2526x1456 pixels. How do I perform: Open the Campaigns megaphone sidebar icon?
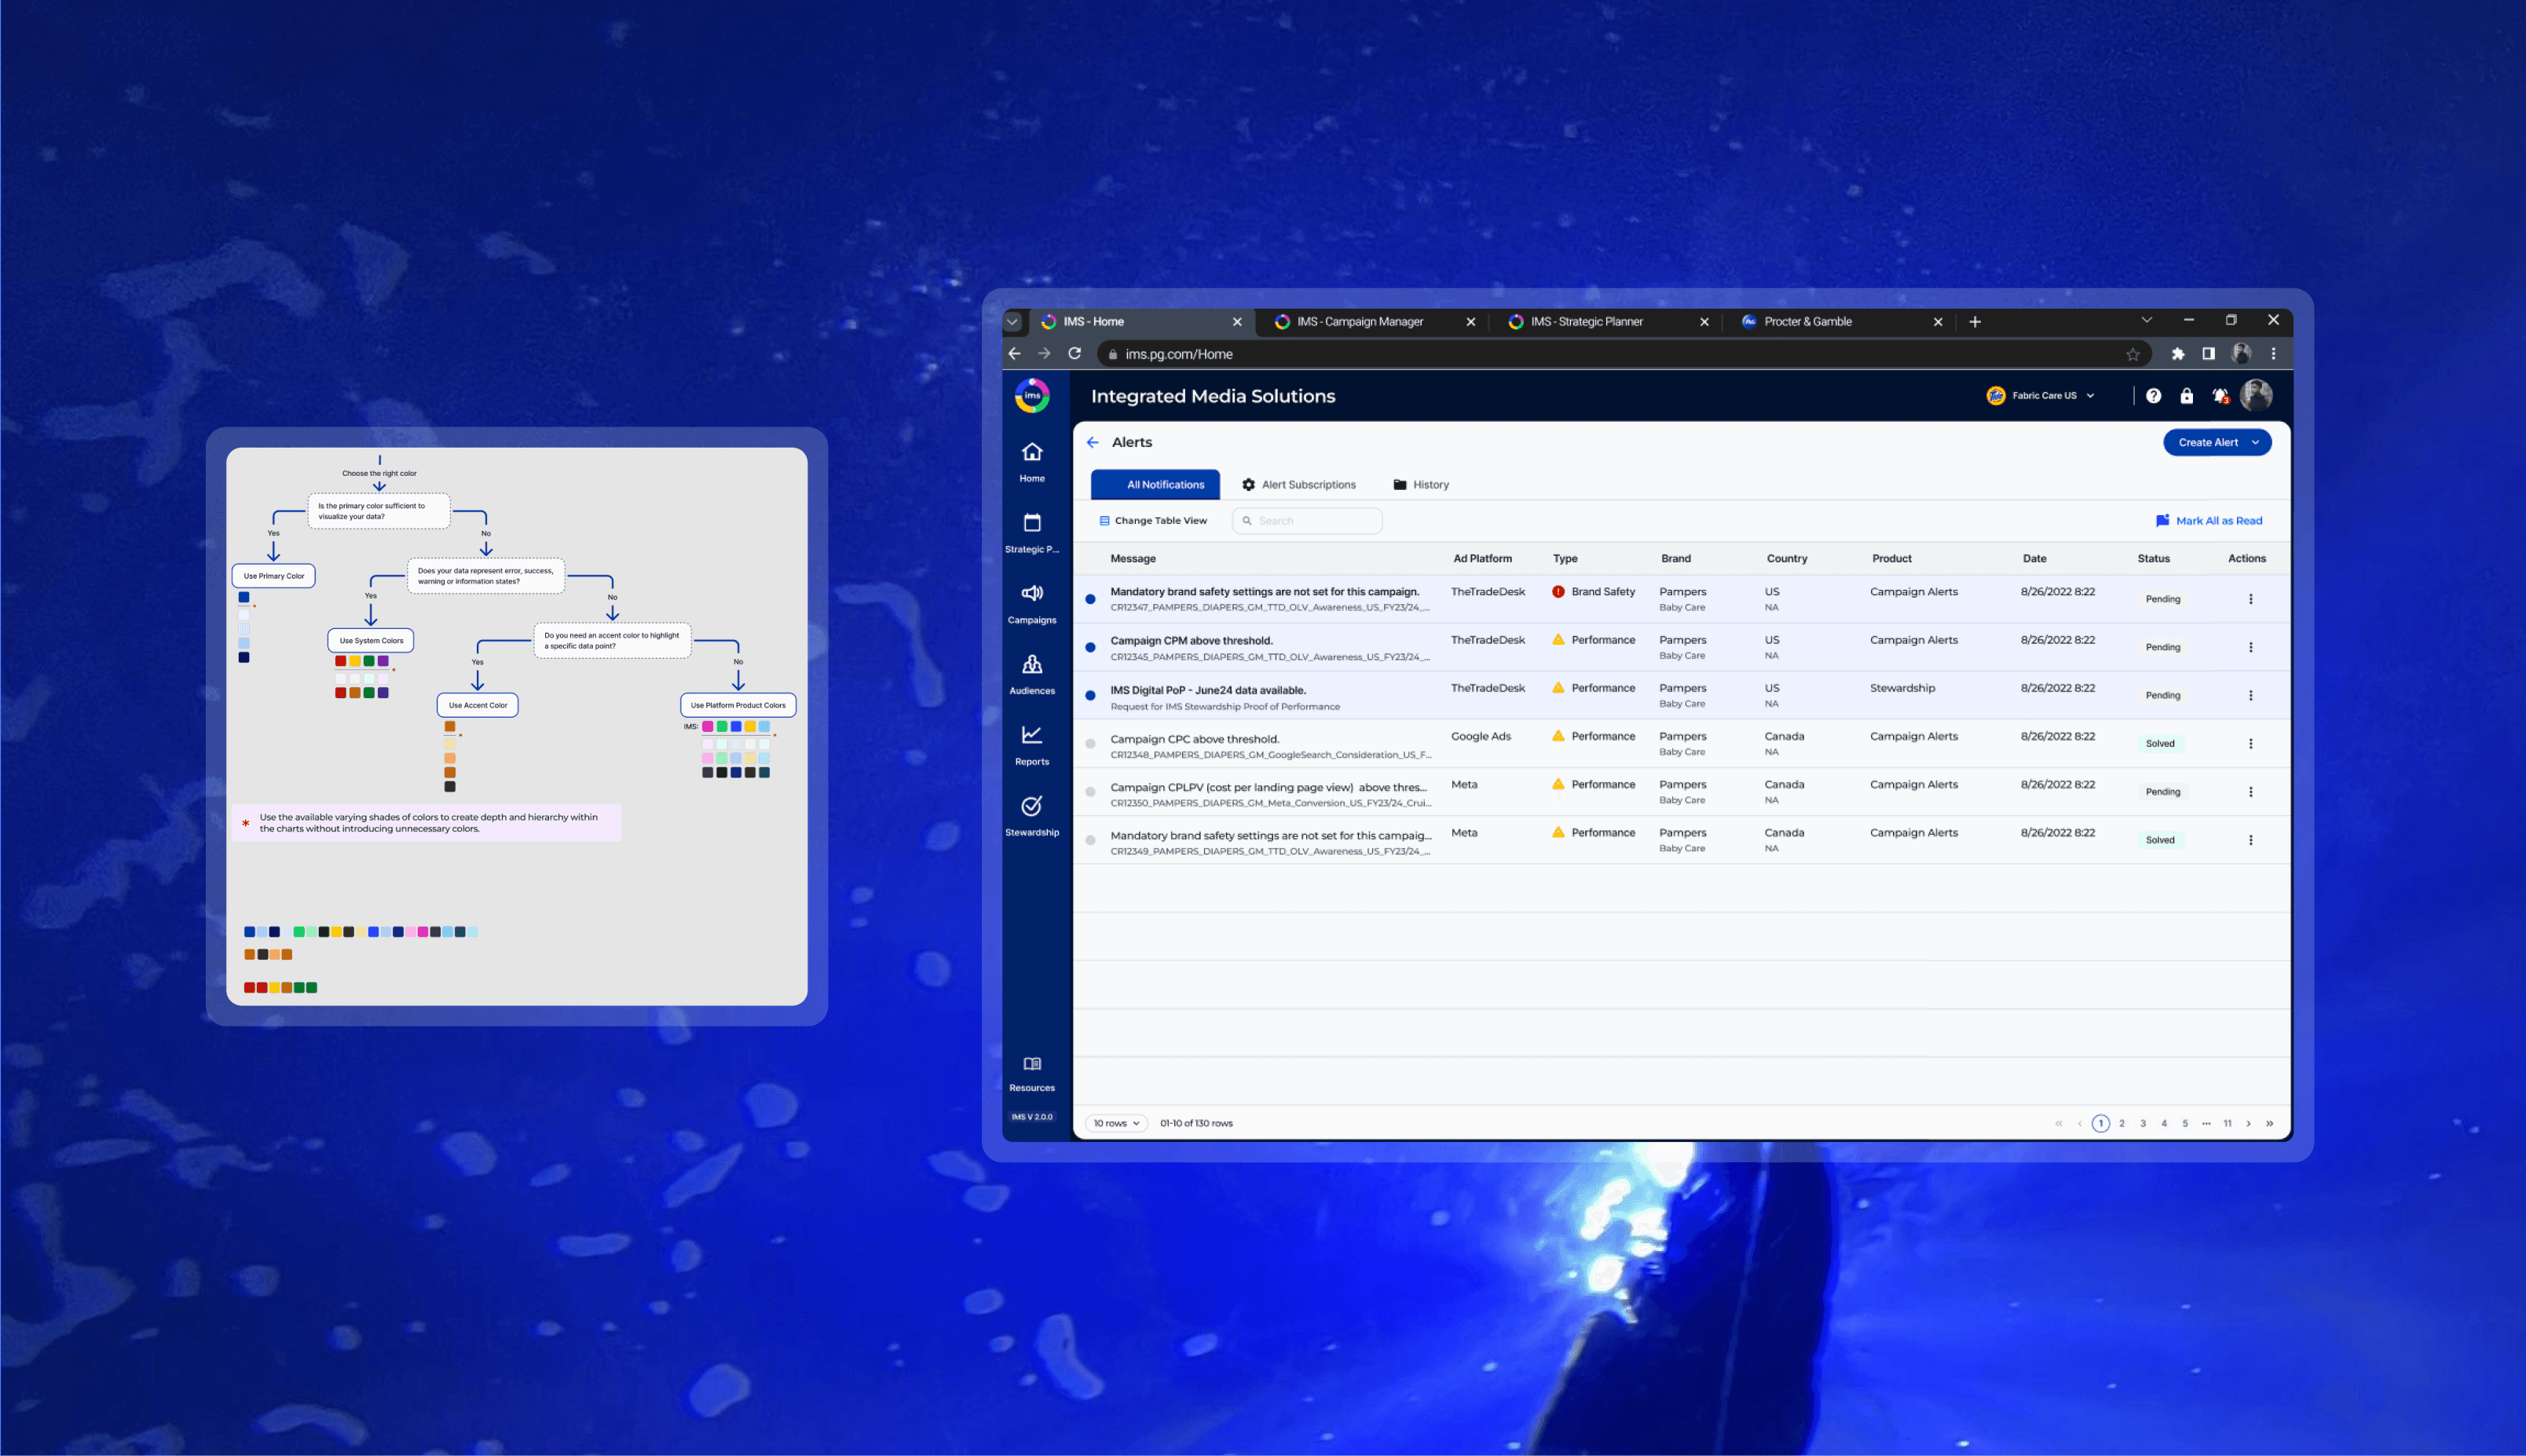click(1032, 594)
